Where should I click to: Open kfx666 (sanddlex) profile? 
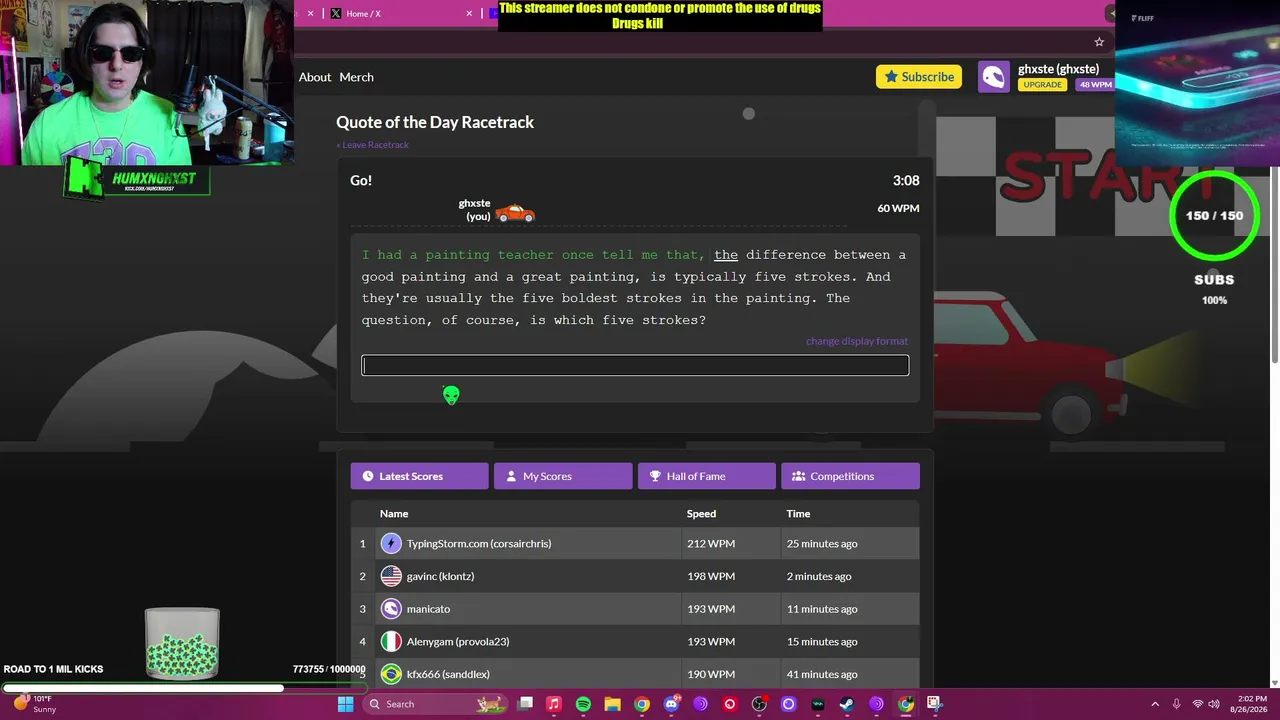coord(448,674)
